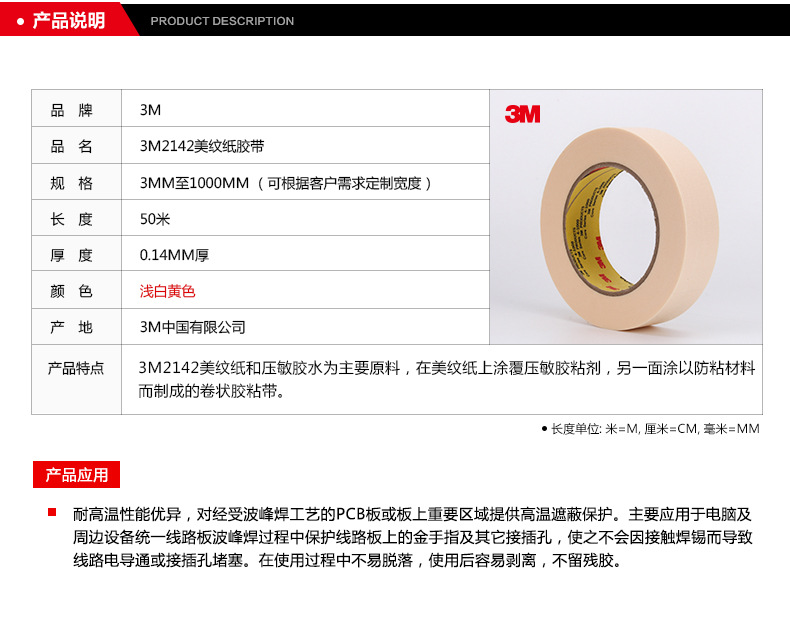The width and height of the screenshot is (790, 643).
Task: Click the red square bullet before application text
Action: click(52, 513)
